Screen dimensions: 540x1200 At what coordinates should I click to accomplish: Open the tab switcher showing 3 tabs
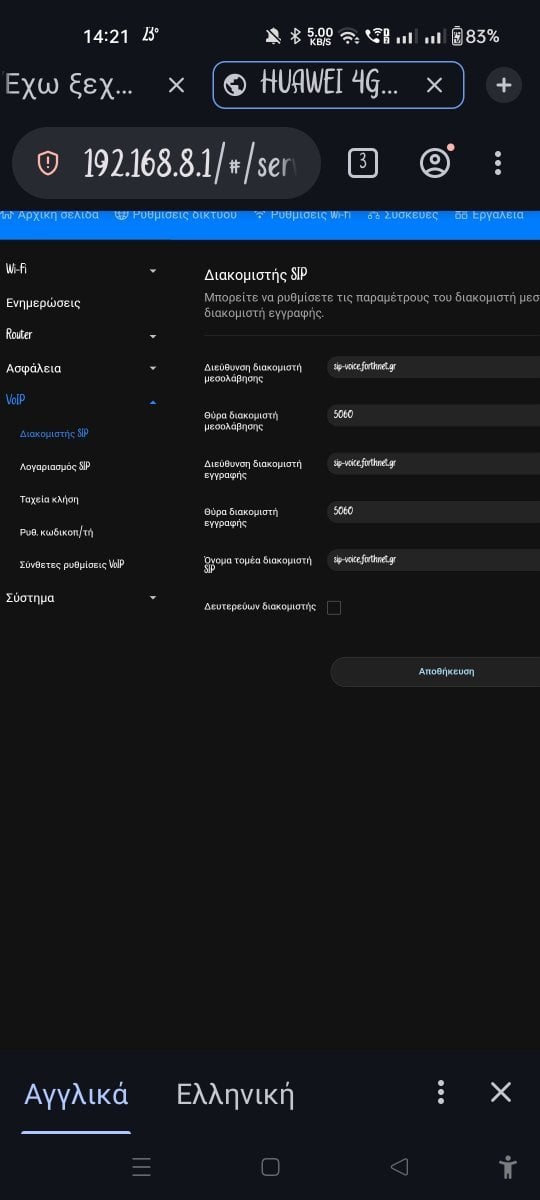pyautogui.click(x=362, y=163)
